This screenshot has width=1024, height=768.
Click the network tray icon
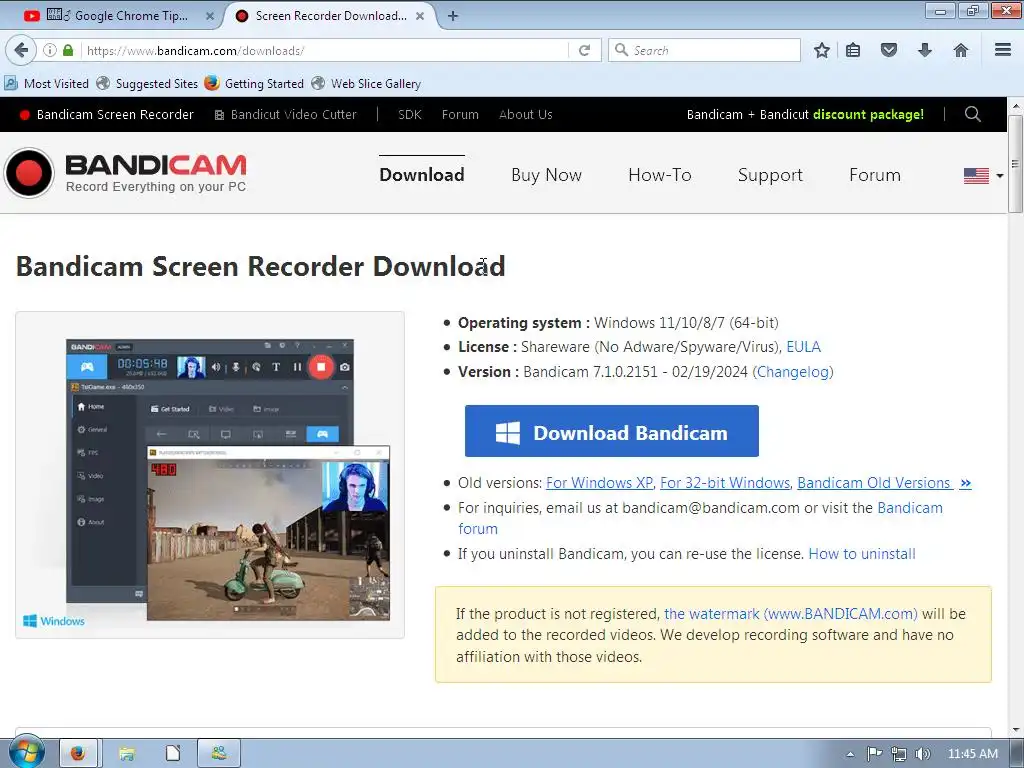tap(899, 754)
